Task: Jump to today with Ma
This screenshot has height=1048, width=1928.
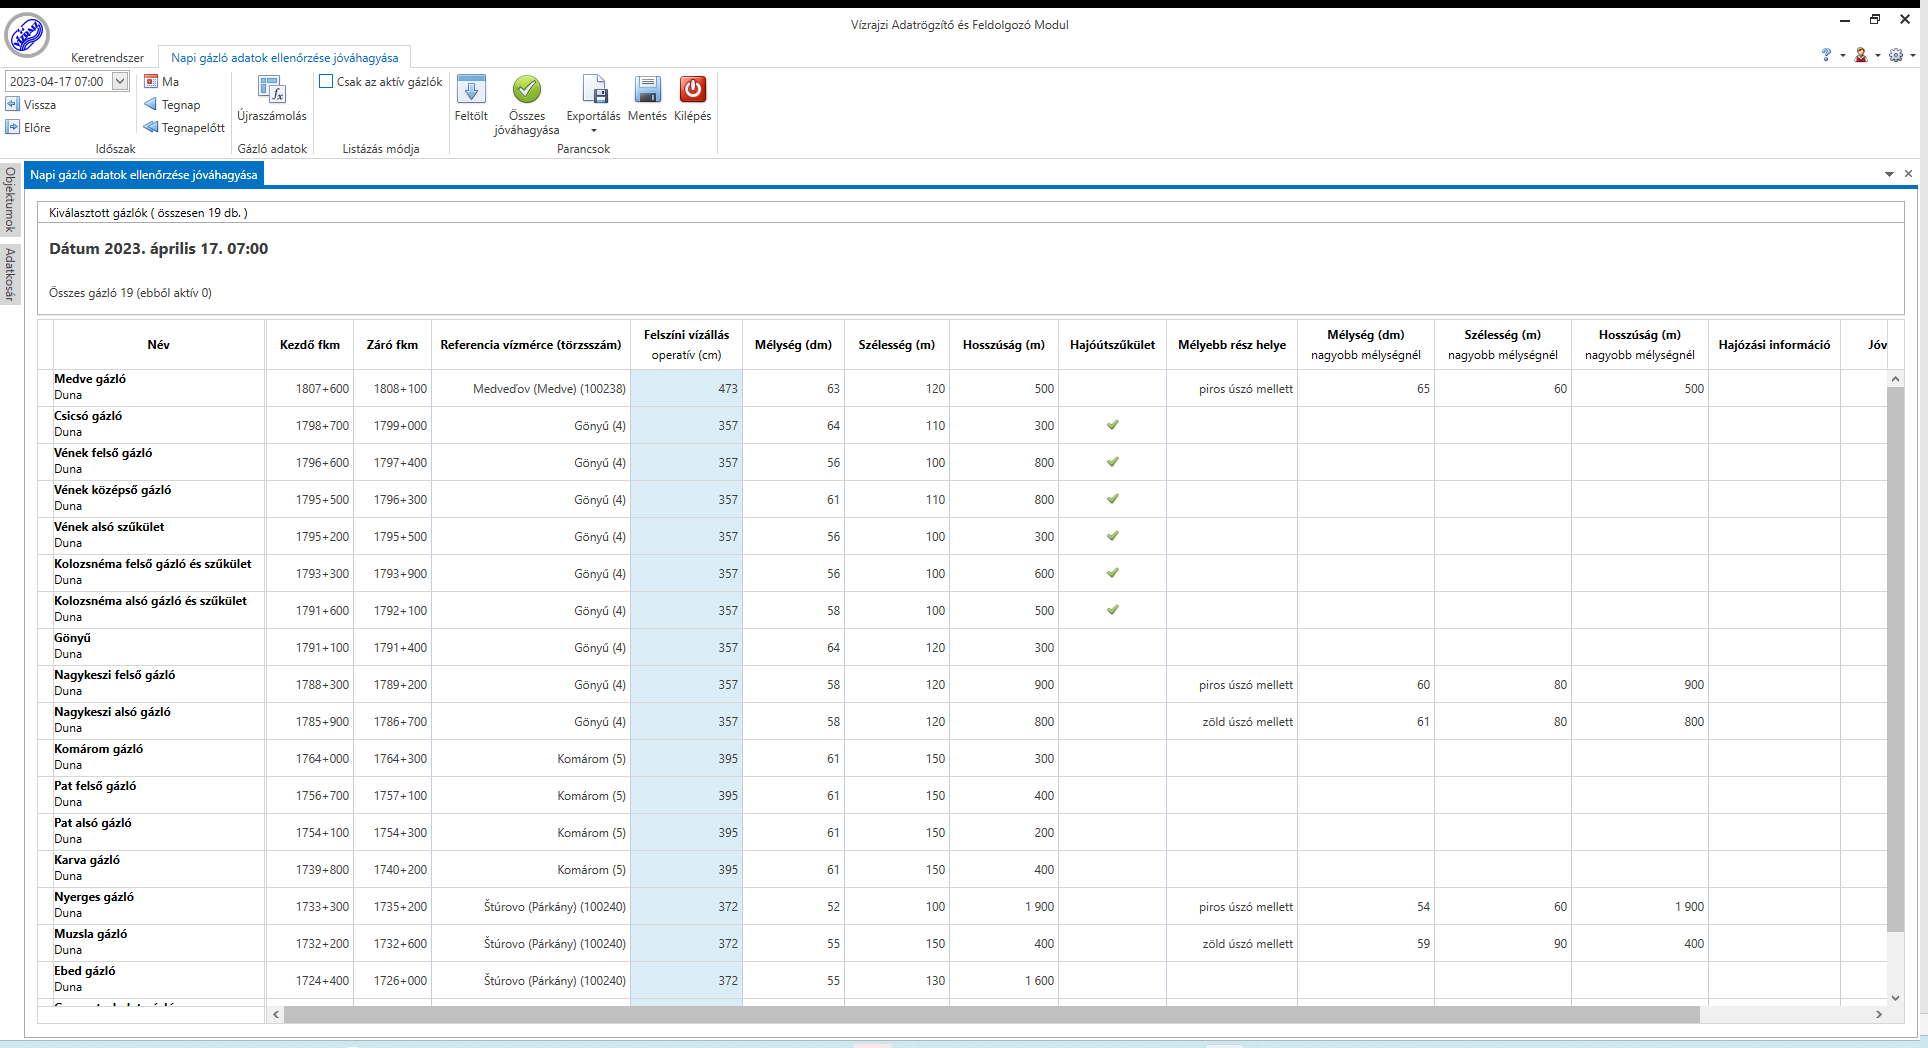Action: coord(162,82)
